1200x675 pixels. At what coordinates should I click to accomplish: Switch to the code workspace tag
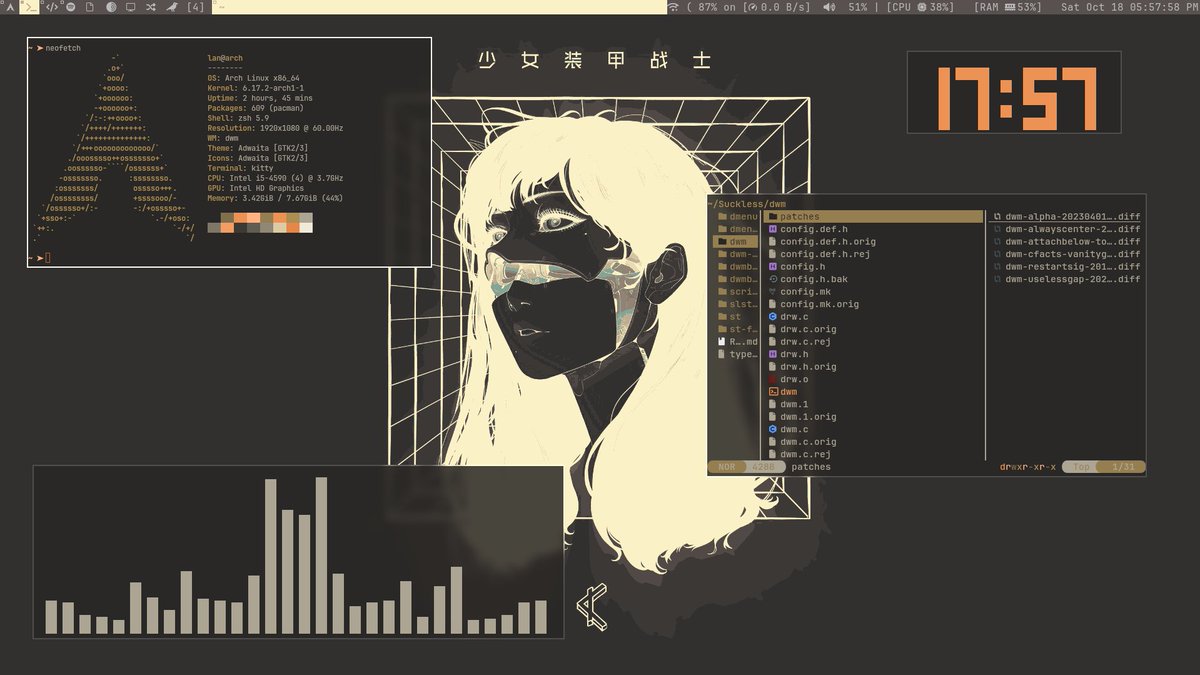tap(52, 7)
